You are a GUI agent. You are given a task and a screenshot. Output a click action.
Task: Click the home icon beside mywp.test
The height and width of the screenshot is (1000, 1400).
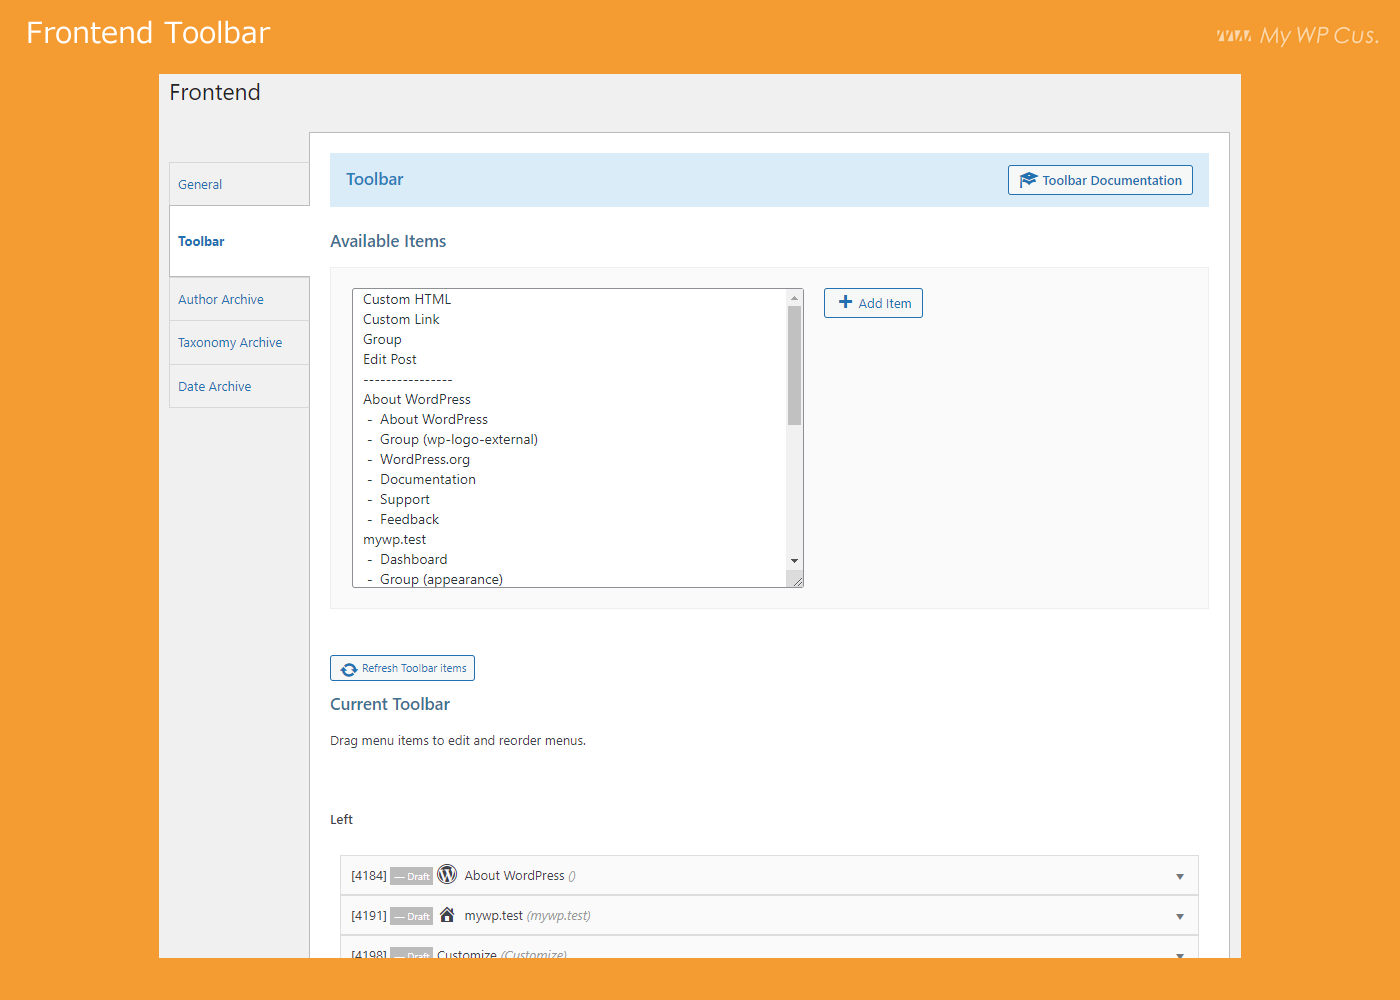coord(447,915)
